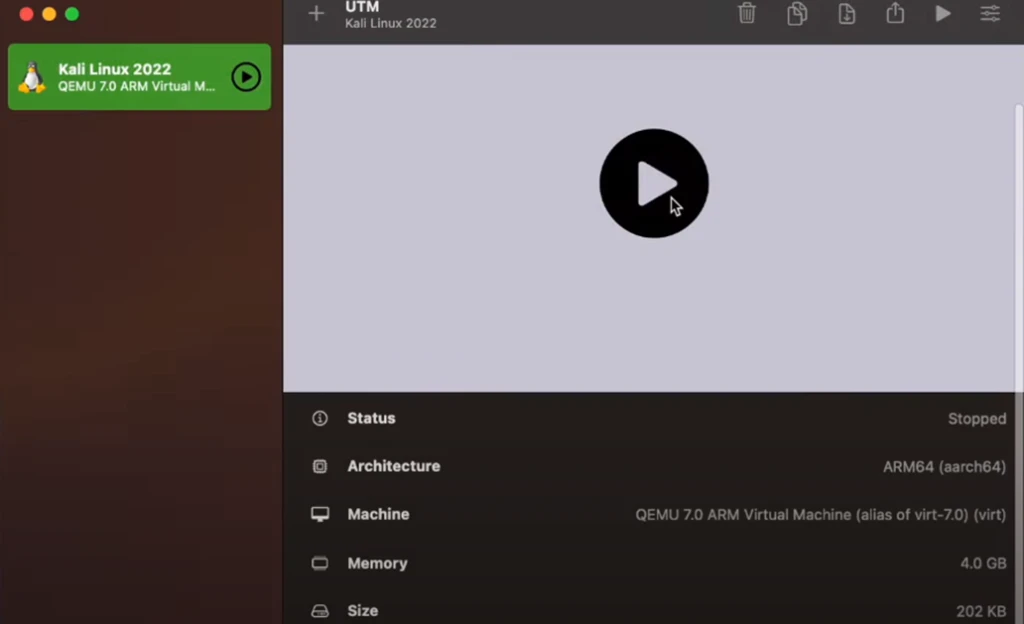1024x624 pixels.
Task: Click the circled play button in the sidebar entry
Action: 246,77
